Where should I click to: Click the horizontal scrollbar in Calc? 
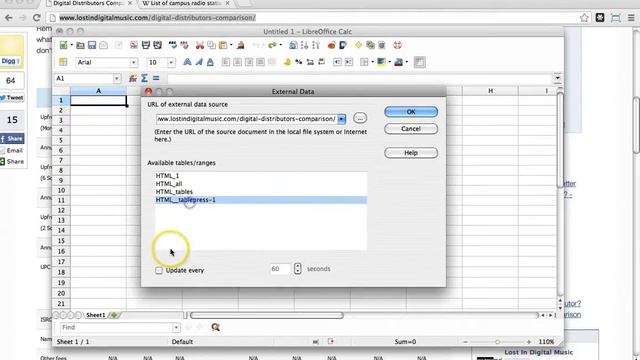tap(267, 315)
